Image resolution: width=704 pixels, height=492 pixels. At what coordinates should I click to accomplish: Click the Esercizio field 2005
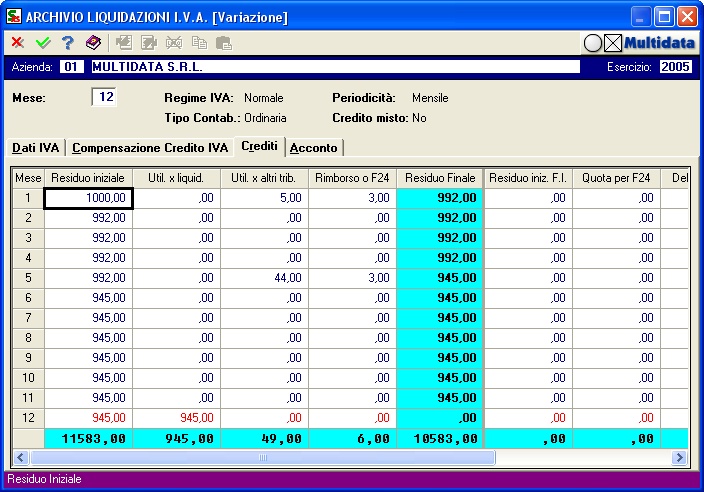point(675,67)
